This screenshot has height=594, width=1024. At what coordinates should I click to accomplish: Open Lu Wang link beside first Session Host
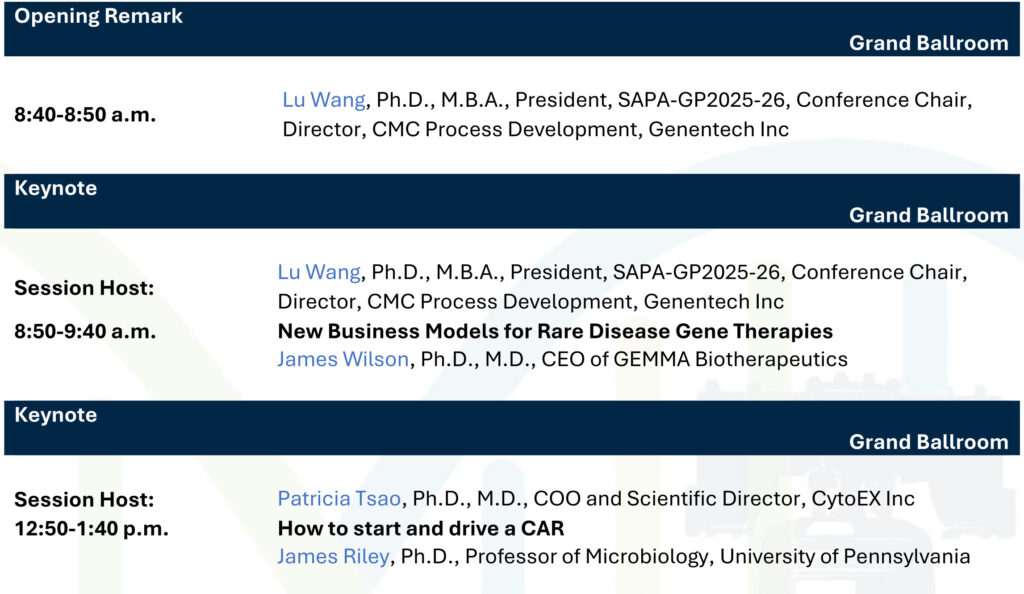[x=319, y=272]
